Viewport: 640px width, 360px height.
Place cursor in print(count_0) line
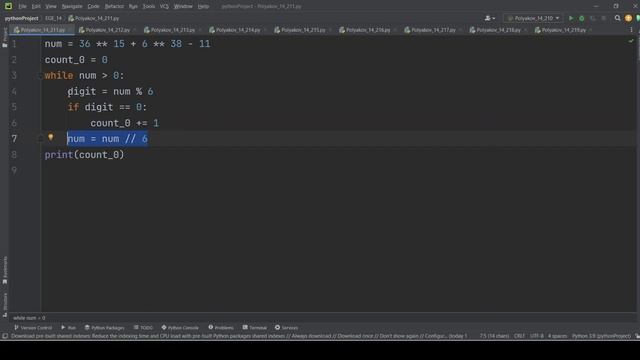(84, 155)
